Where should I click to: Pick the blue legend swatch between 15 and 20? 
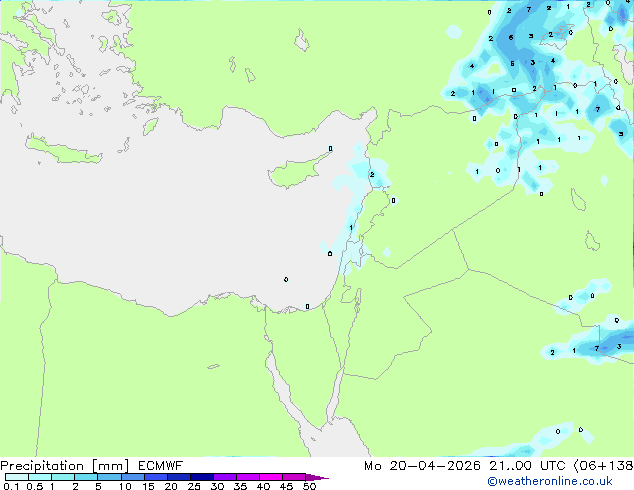[156, 477]
